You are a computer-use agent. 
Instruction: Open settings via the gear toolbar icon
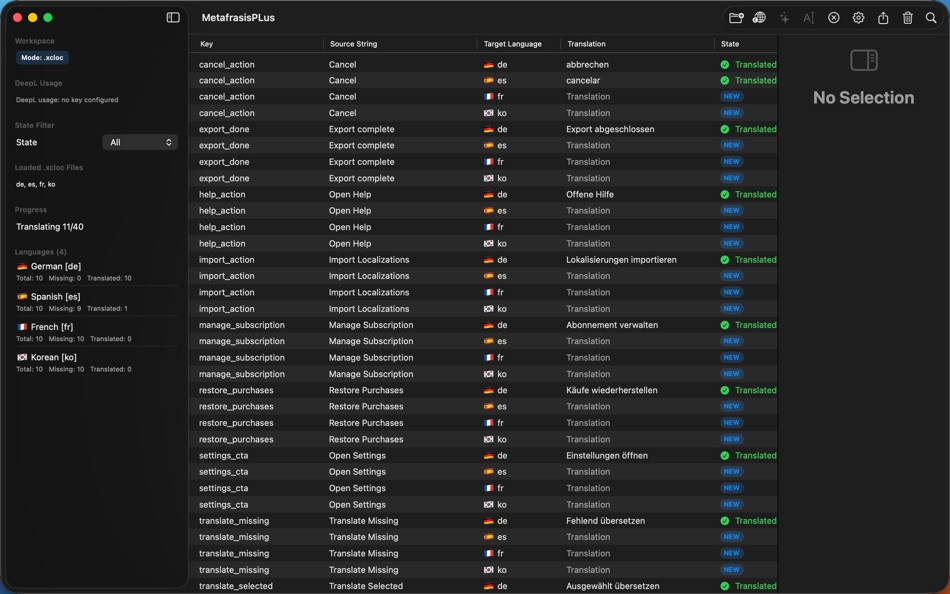click(859, 18)
